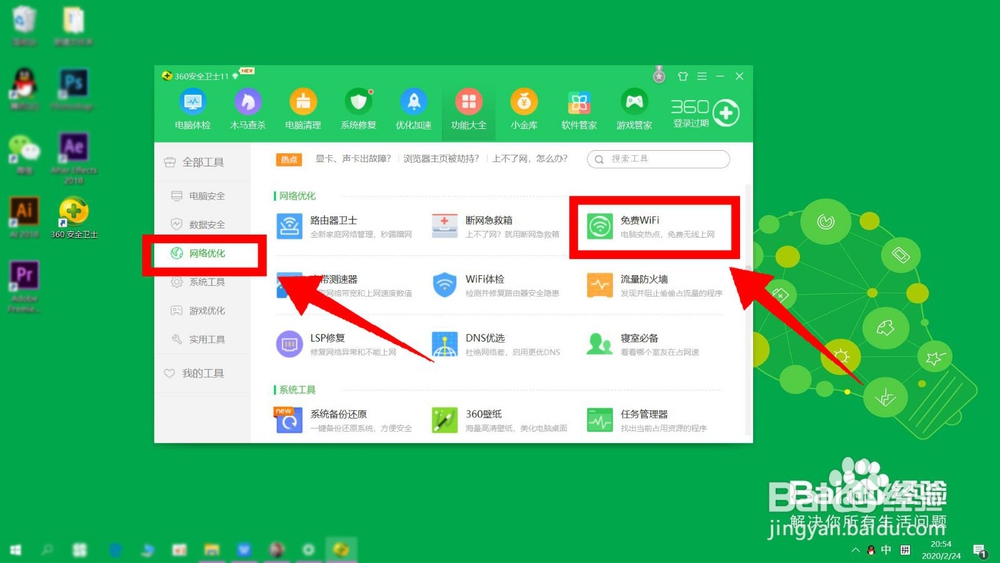Click the 搜索工具 search field
Screen dimensions: 1000x563
pyautogui.click(x=658, y=159)
